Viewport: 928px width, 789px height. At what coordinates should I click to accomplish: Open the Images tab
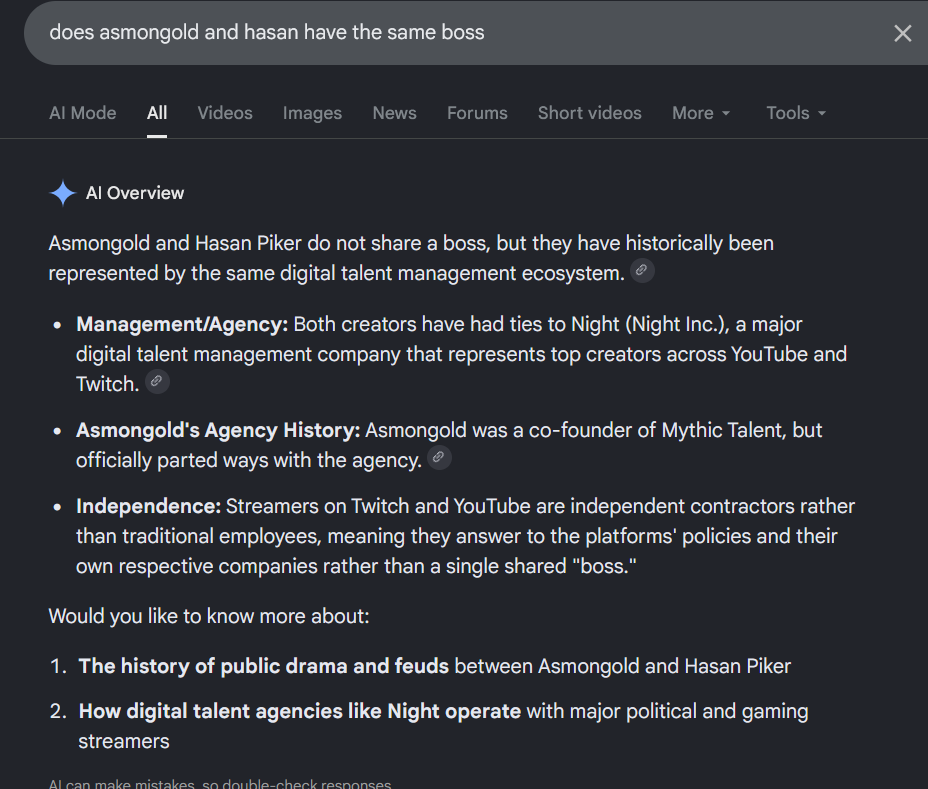tap(312, 113)
